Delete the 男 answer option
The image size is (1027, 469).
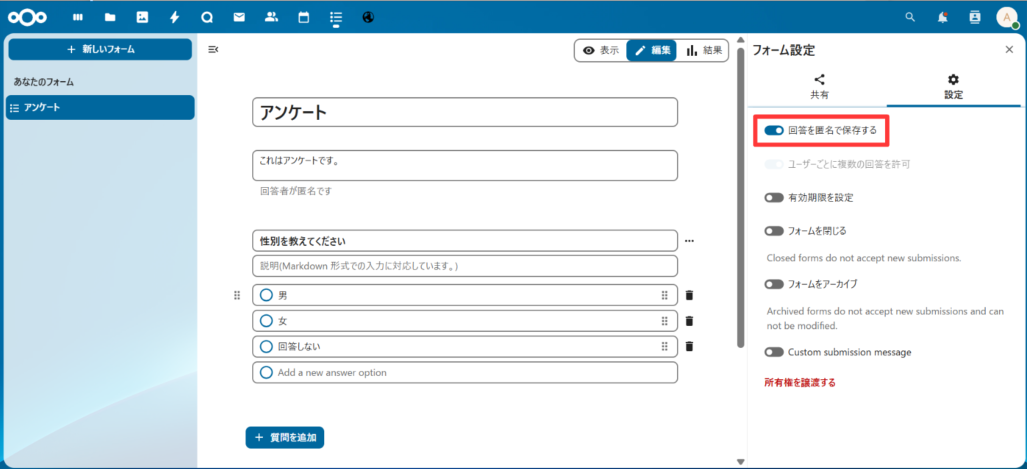coord(689,295)
